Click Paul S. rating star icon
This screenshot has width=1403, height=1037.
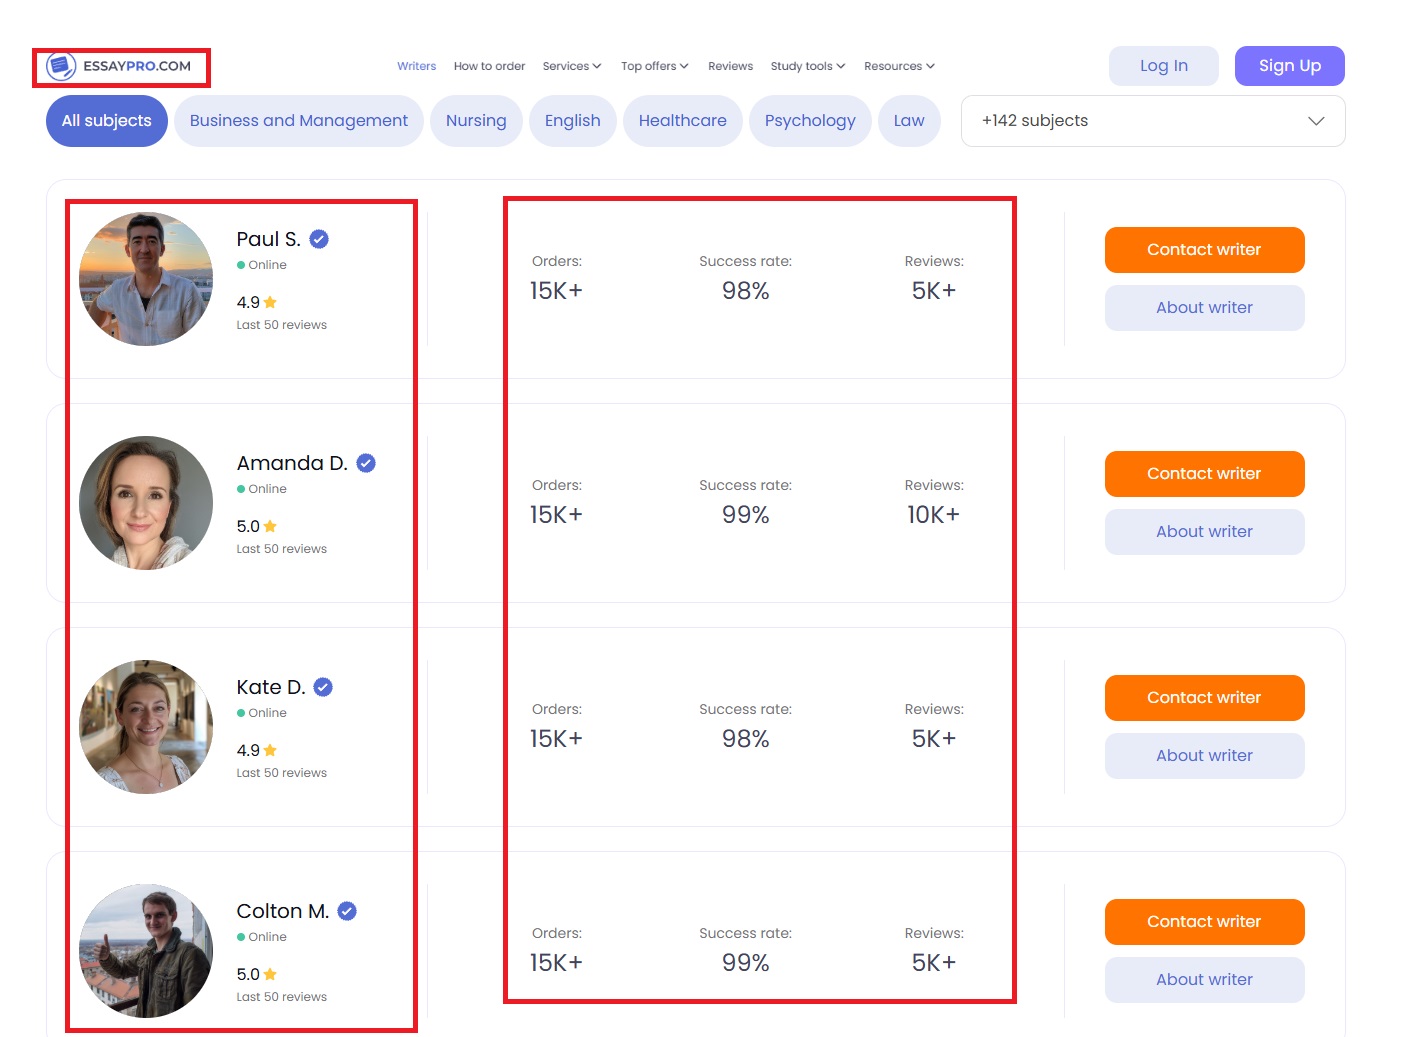click(270, 302)
